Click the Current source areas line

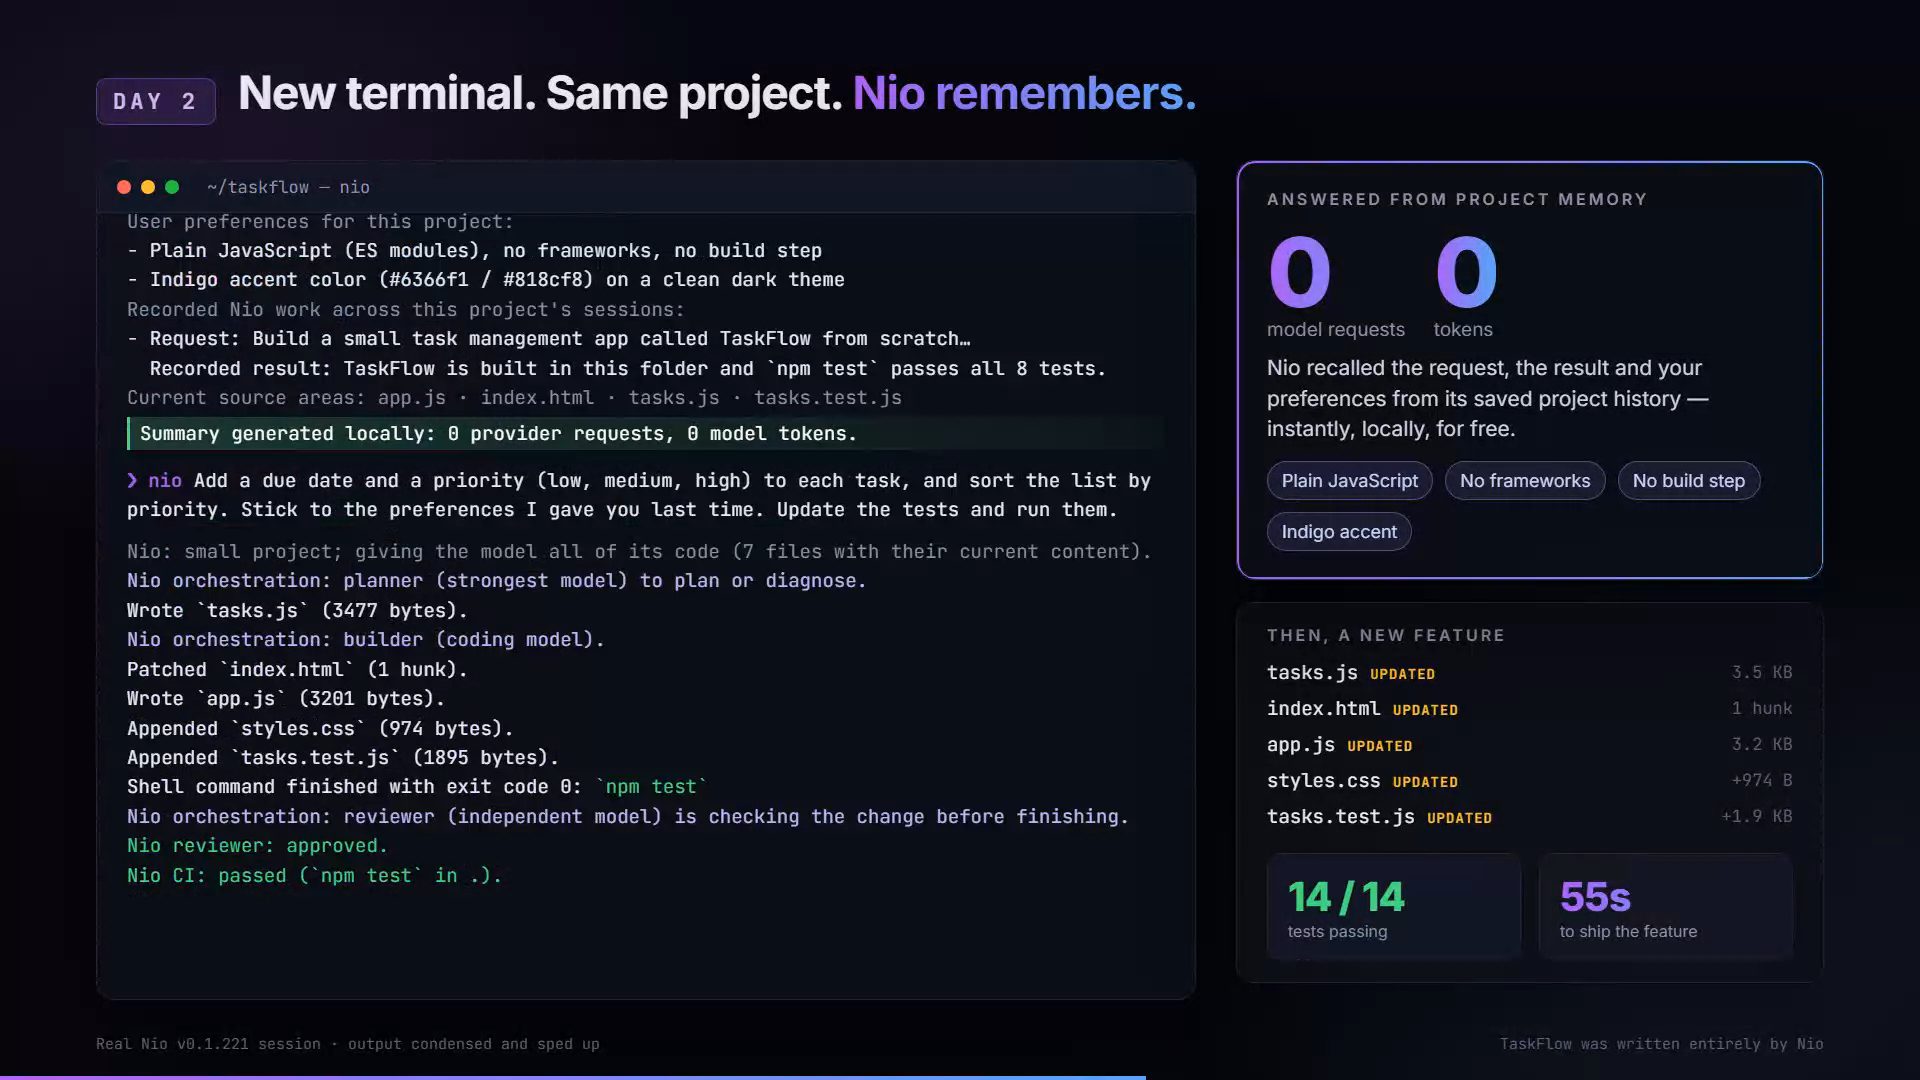(514, 398)
